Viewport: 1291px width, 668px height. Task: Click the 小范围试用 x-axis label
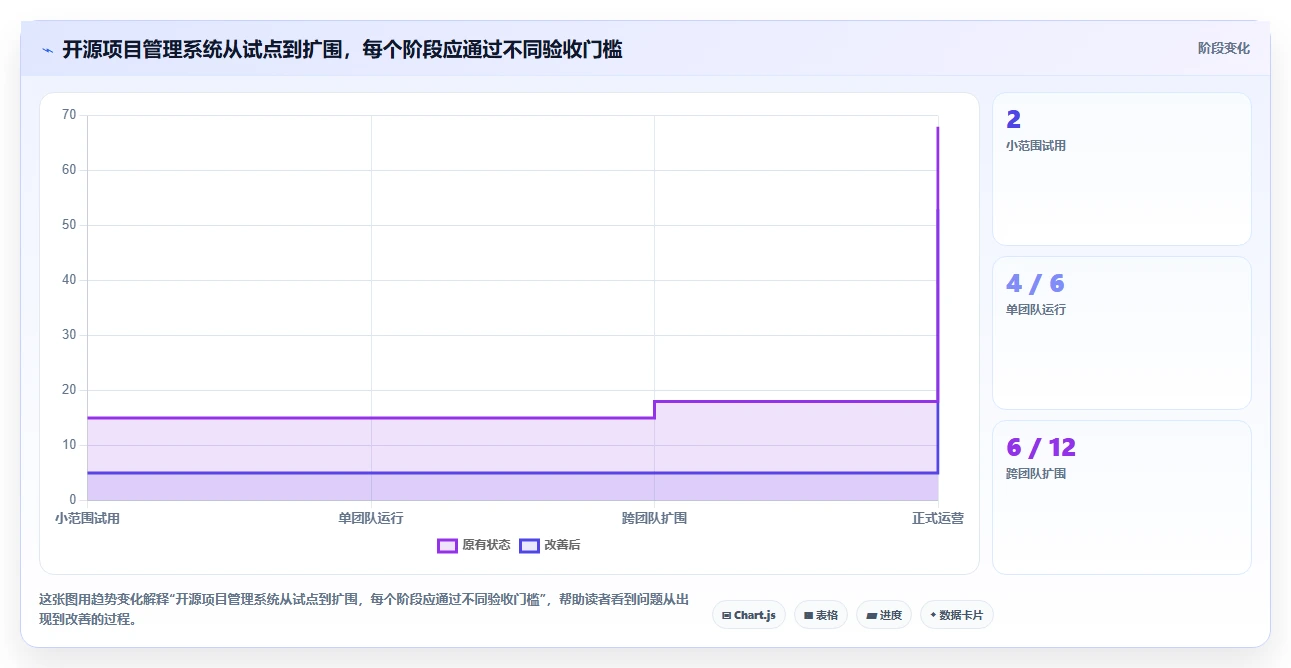pos(87,518)
